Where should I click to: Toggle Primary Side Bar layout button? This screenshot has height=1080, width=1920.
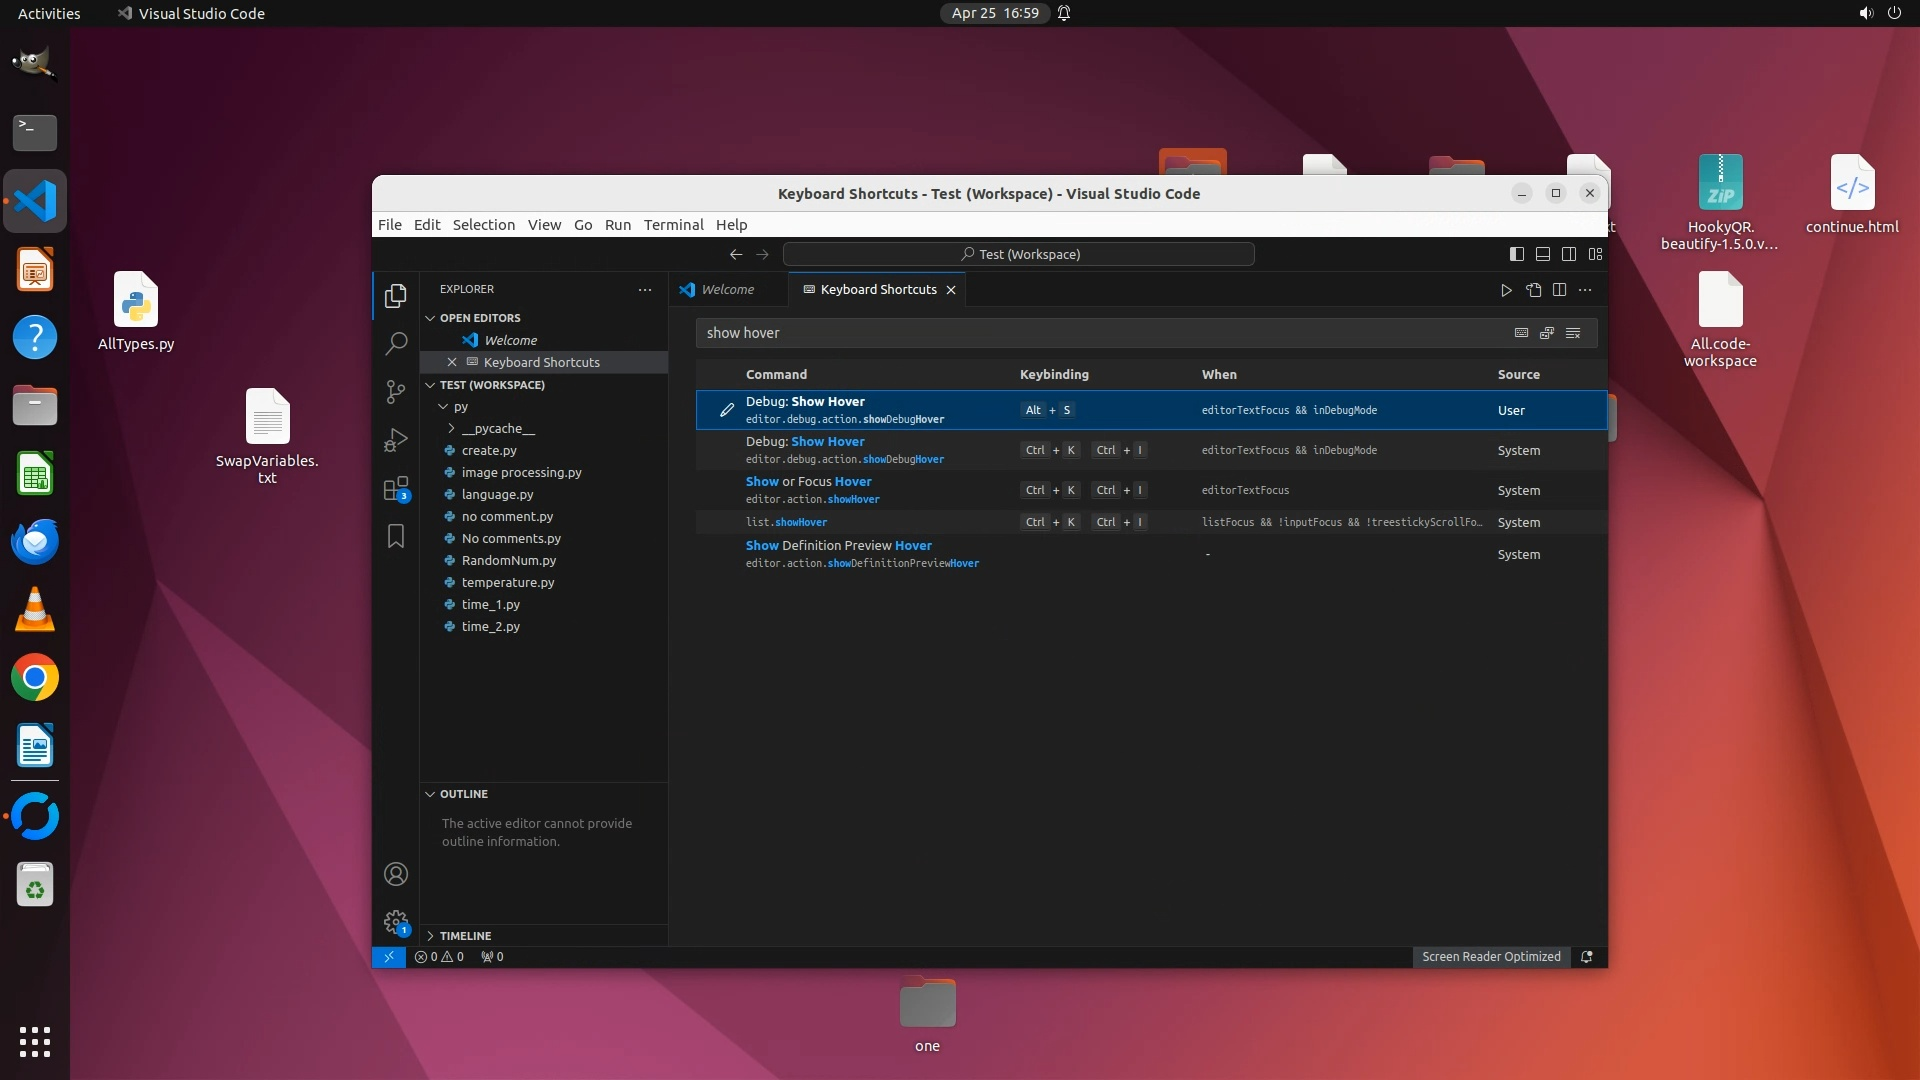coord(1517,254)
